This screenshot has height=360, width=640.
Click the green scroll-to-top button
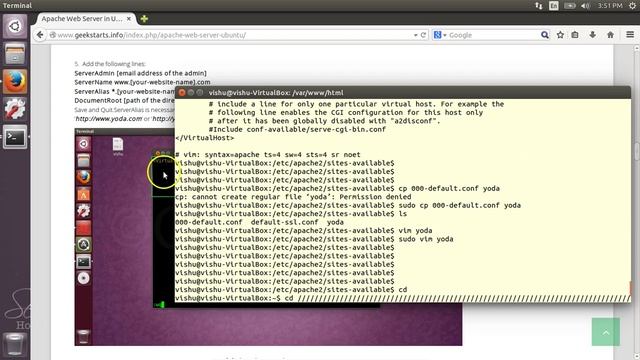click(x=606, y=332)
